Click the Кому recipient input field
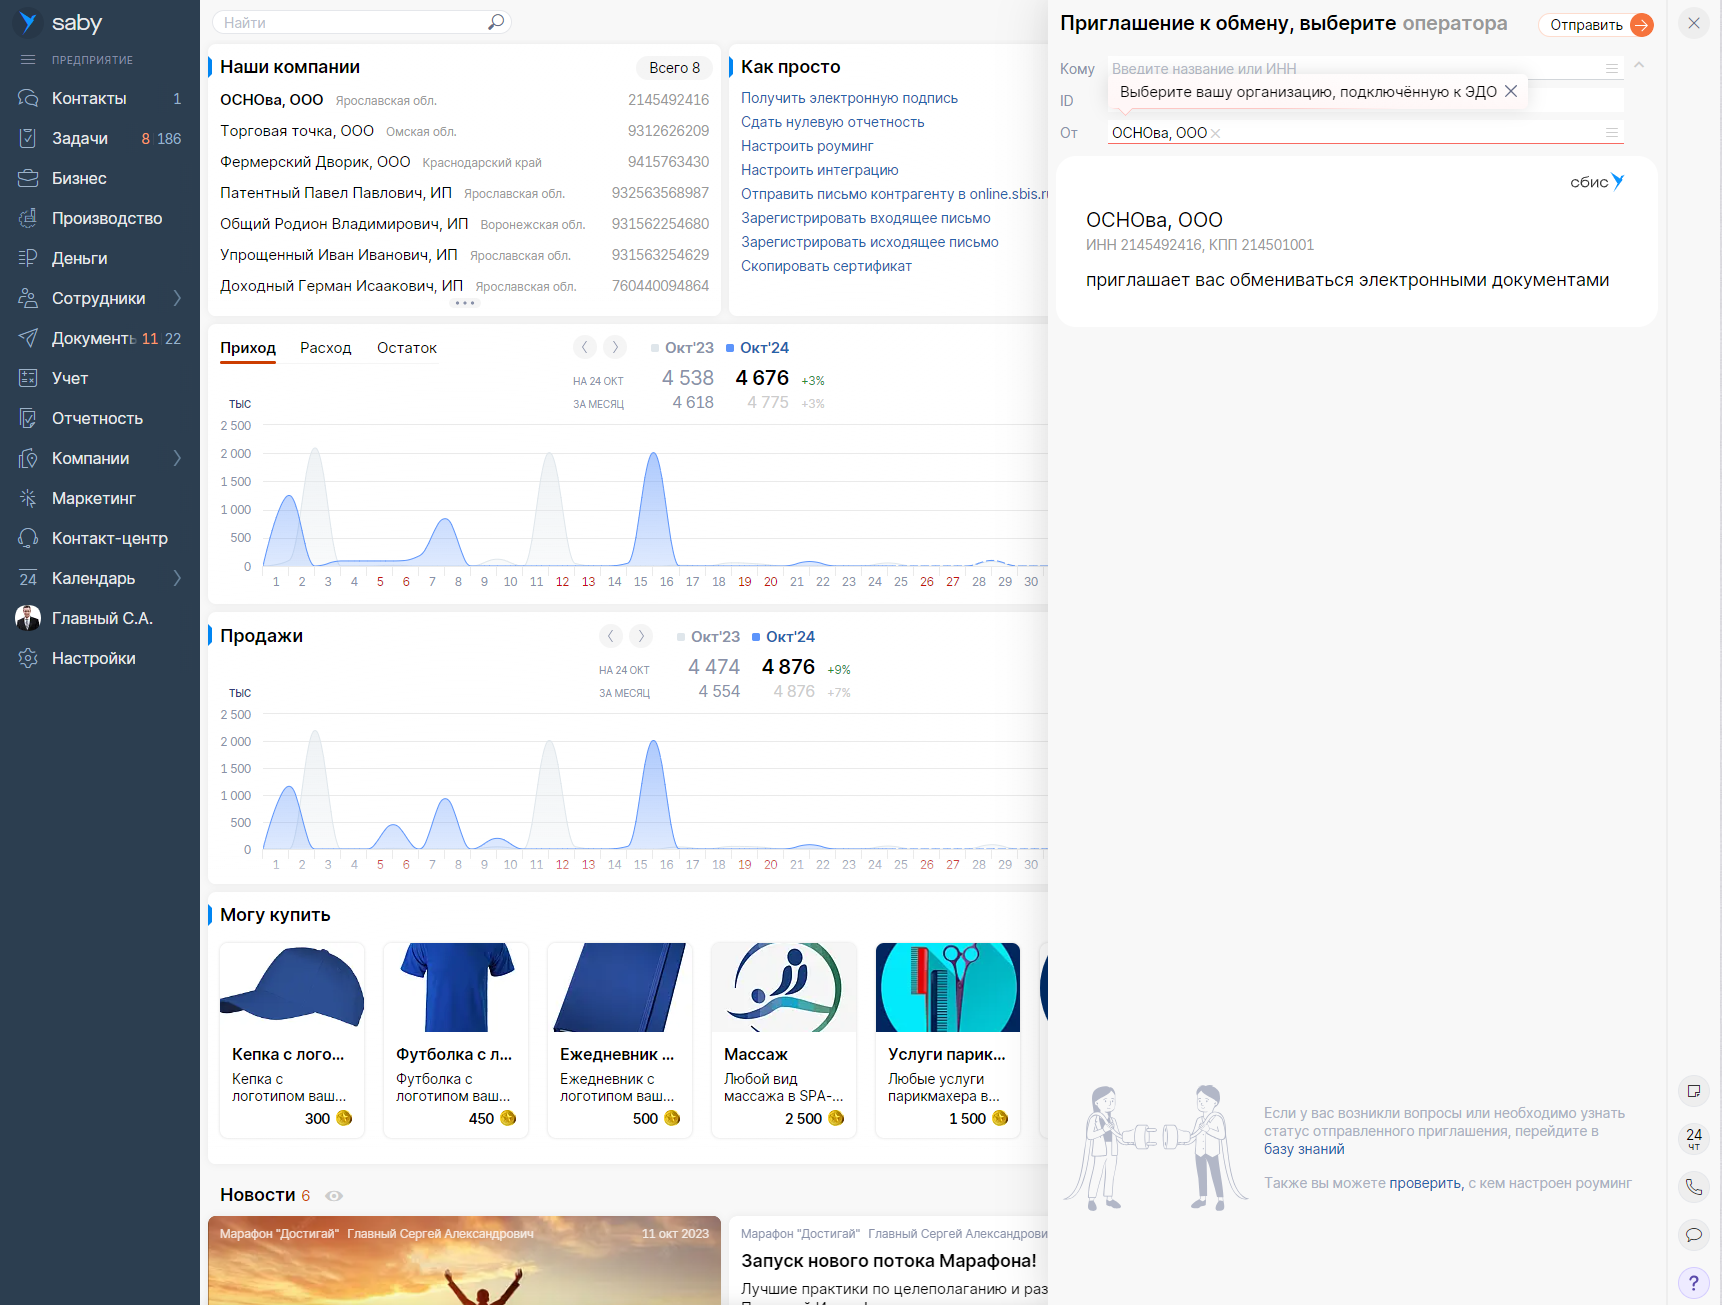Screen dimensions: 1722x1305 (1350, 69)
